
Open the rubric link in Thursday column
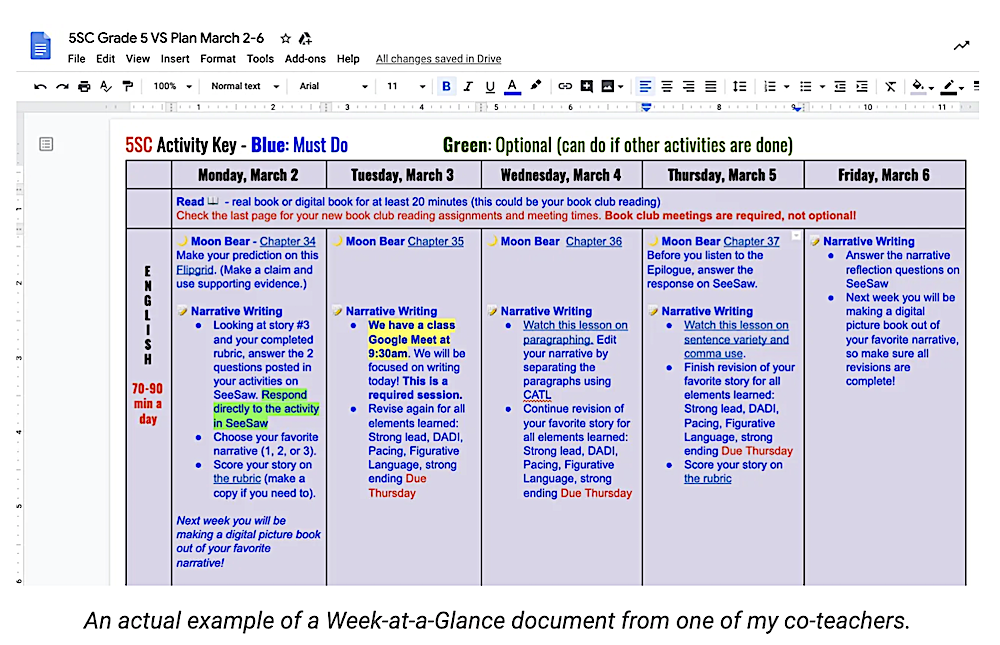pos(707,478)
